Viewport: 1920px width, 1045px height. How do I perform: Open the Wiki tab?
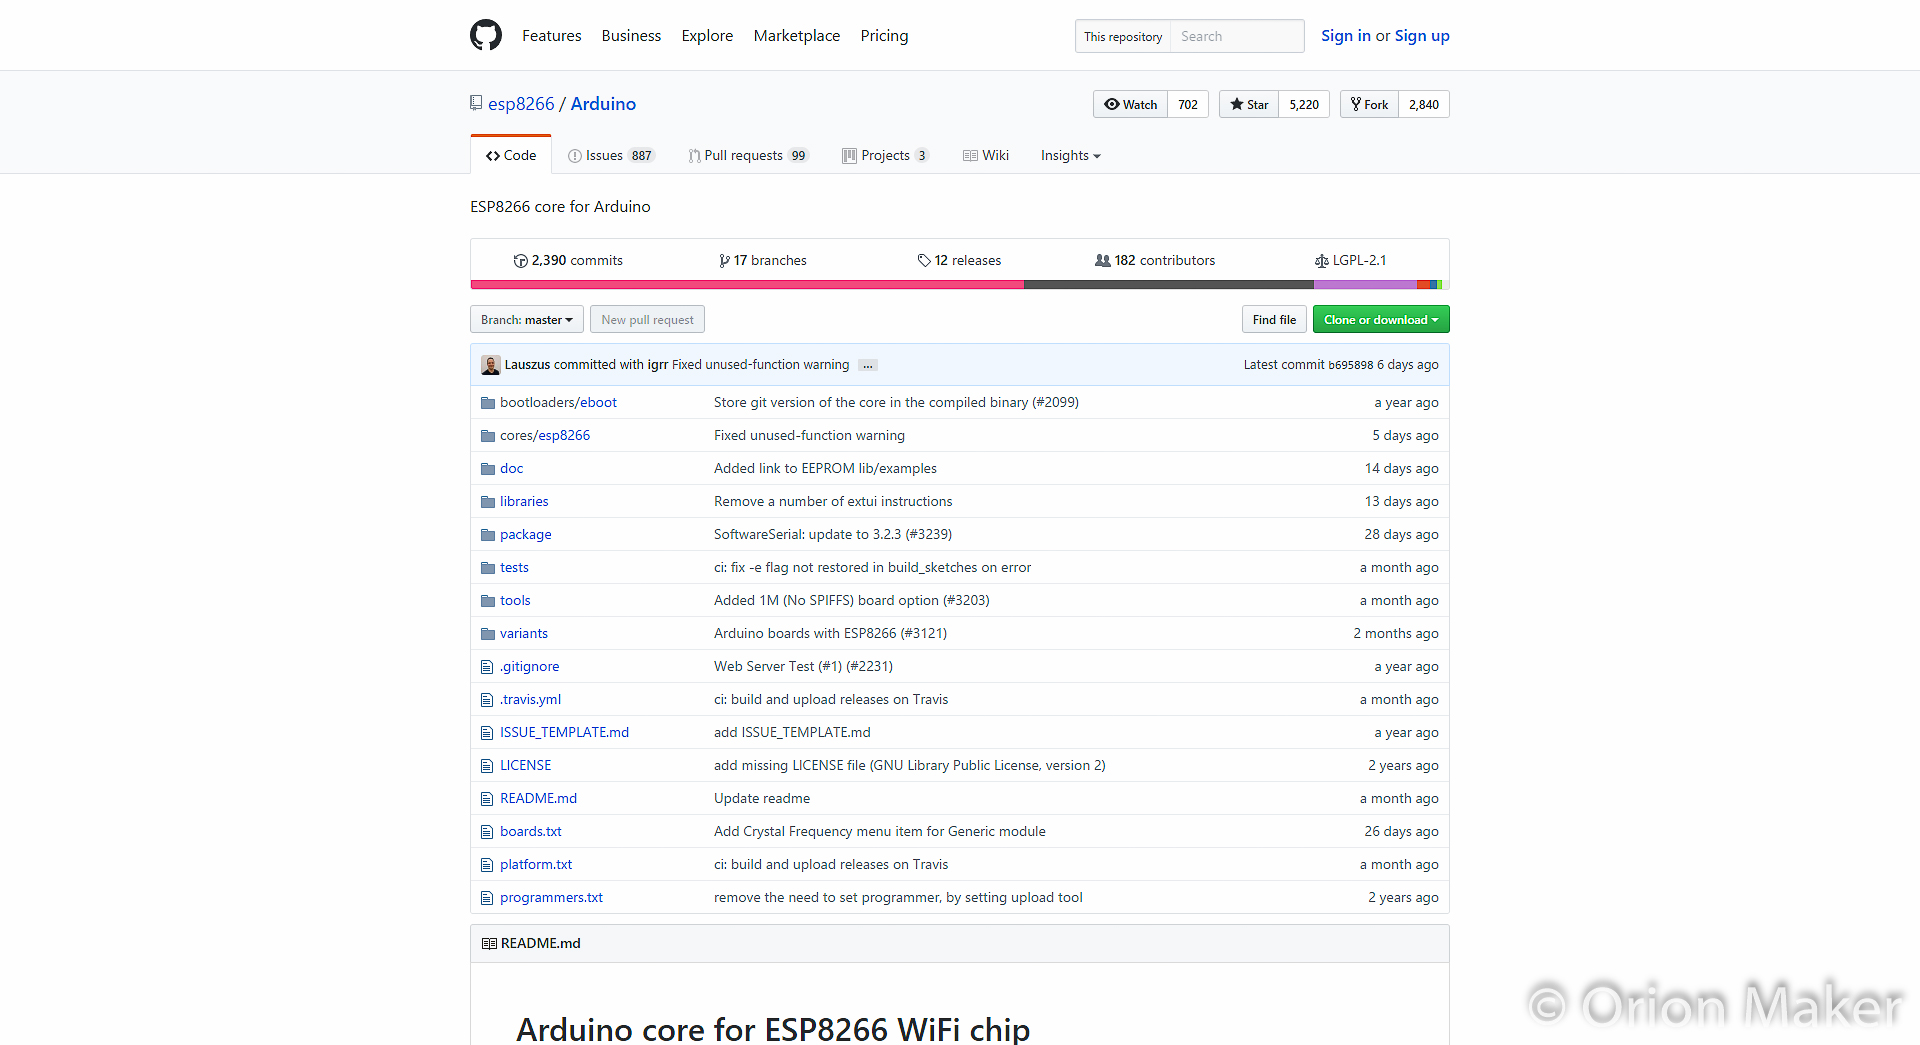coord(986,156)
